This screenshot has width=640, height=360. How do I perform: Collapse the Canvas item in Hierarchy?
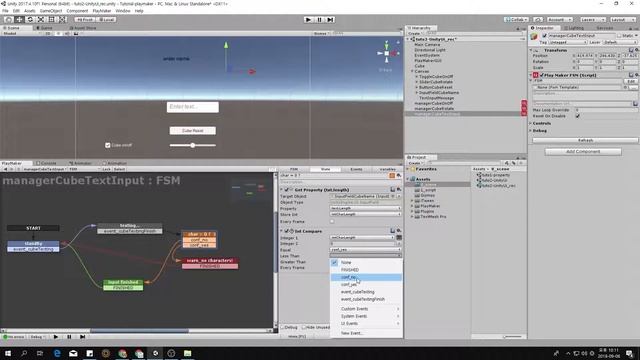pos(412,71)
